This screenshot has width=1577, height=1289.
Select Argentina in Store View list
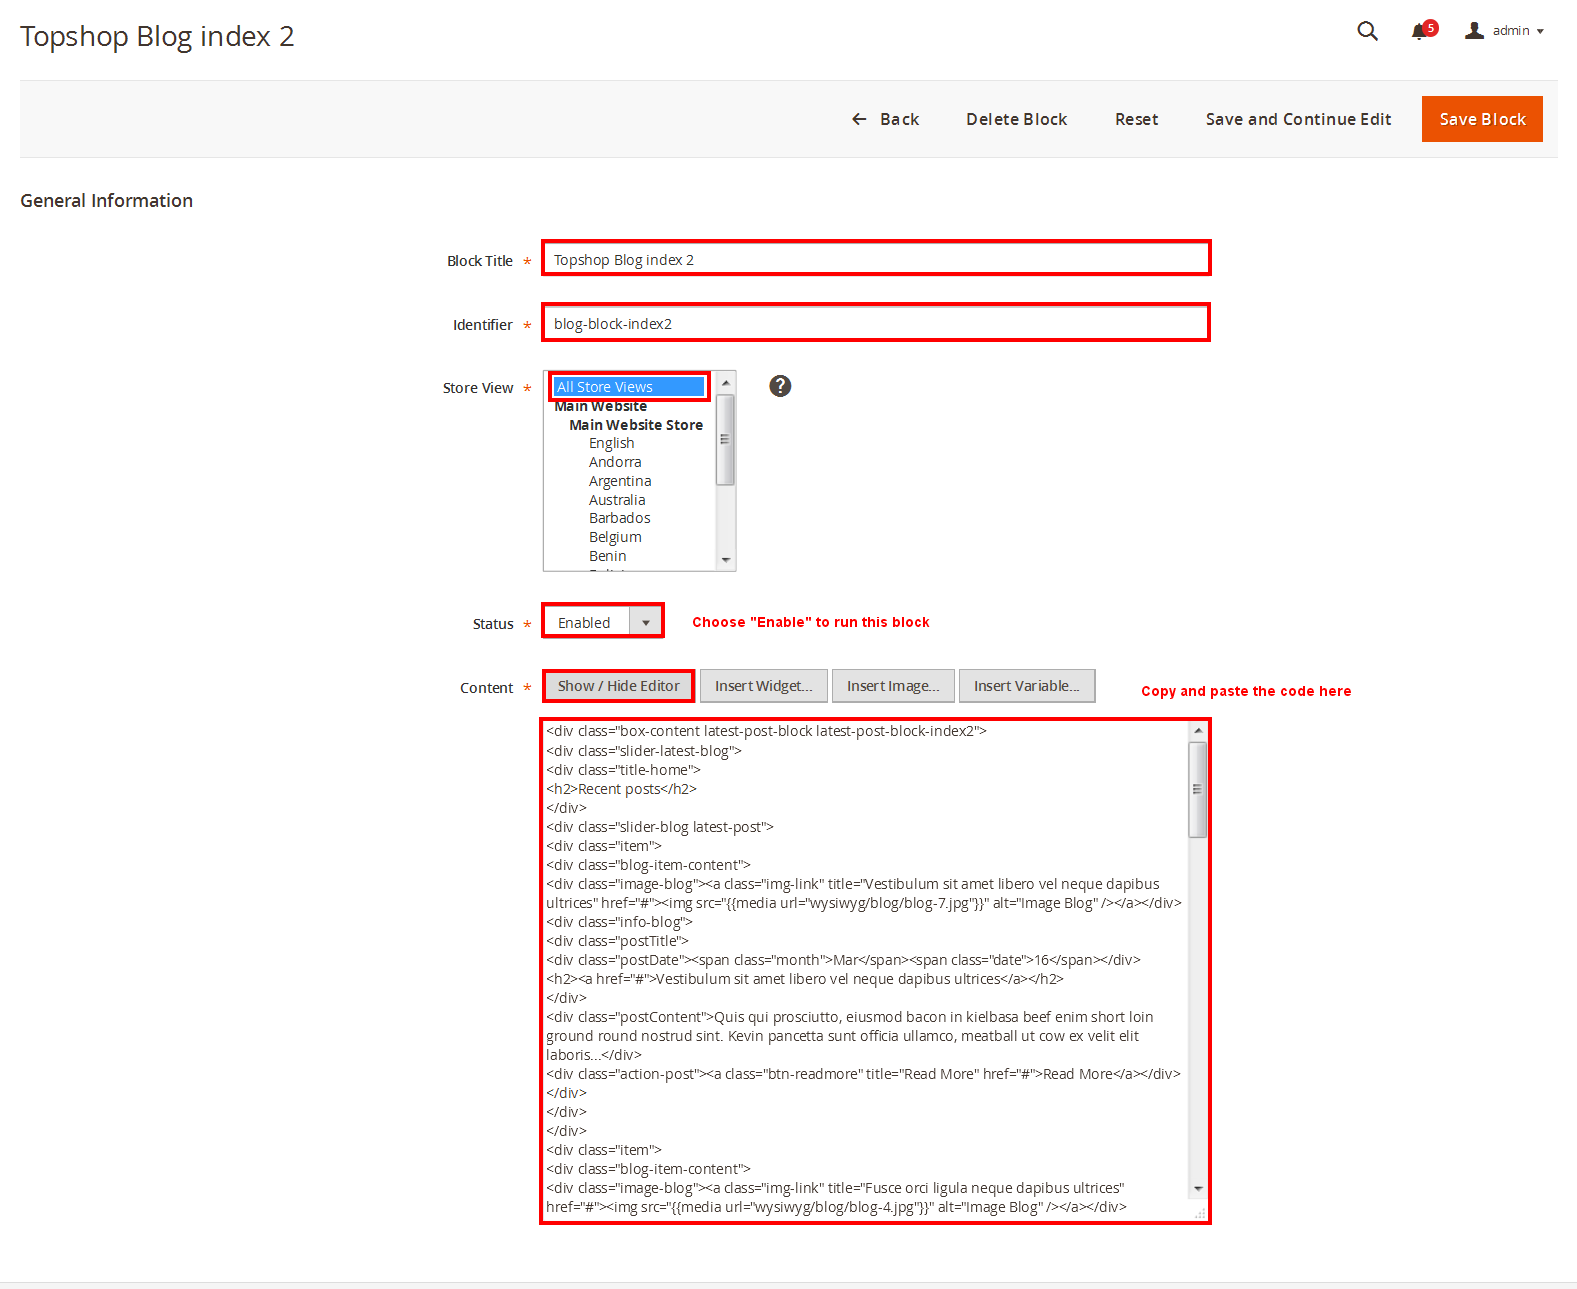tap(620, 481)
